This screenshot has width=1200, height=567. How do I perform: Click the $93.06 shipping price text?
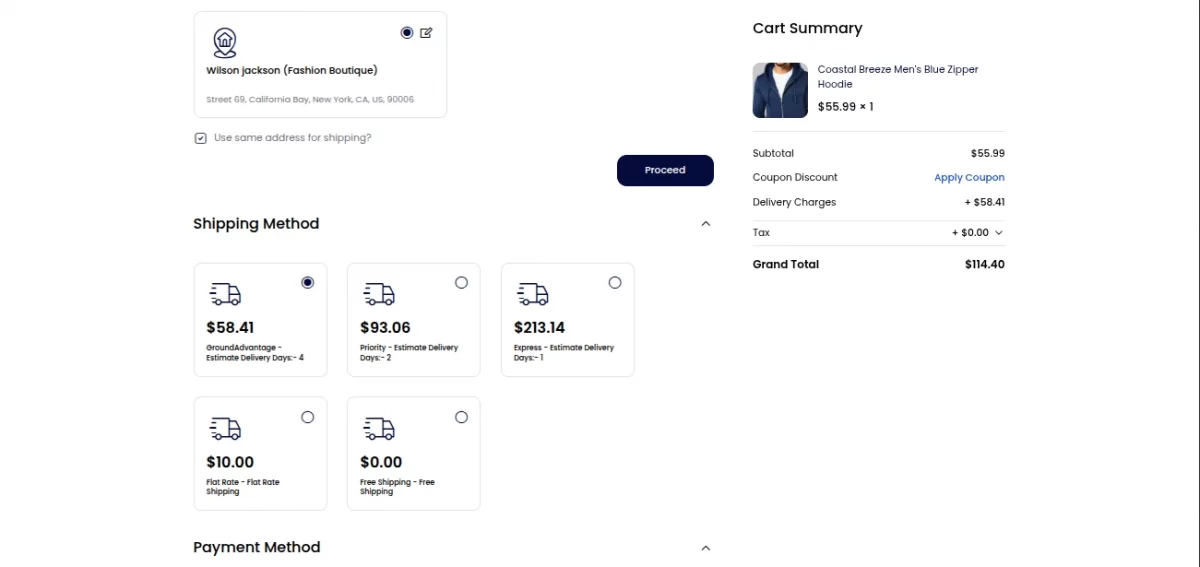click(385, 328)
